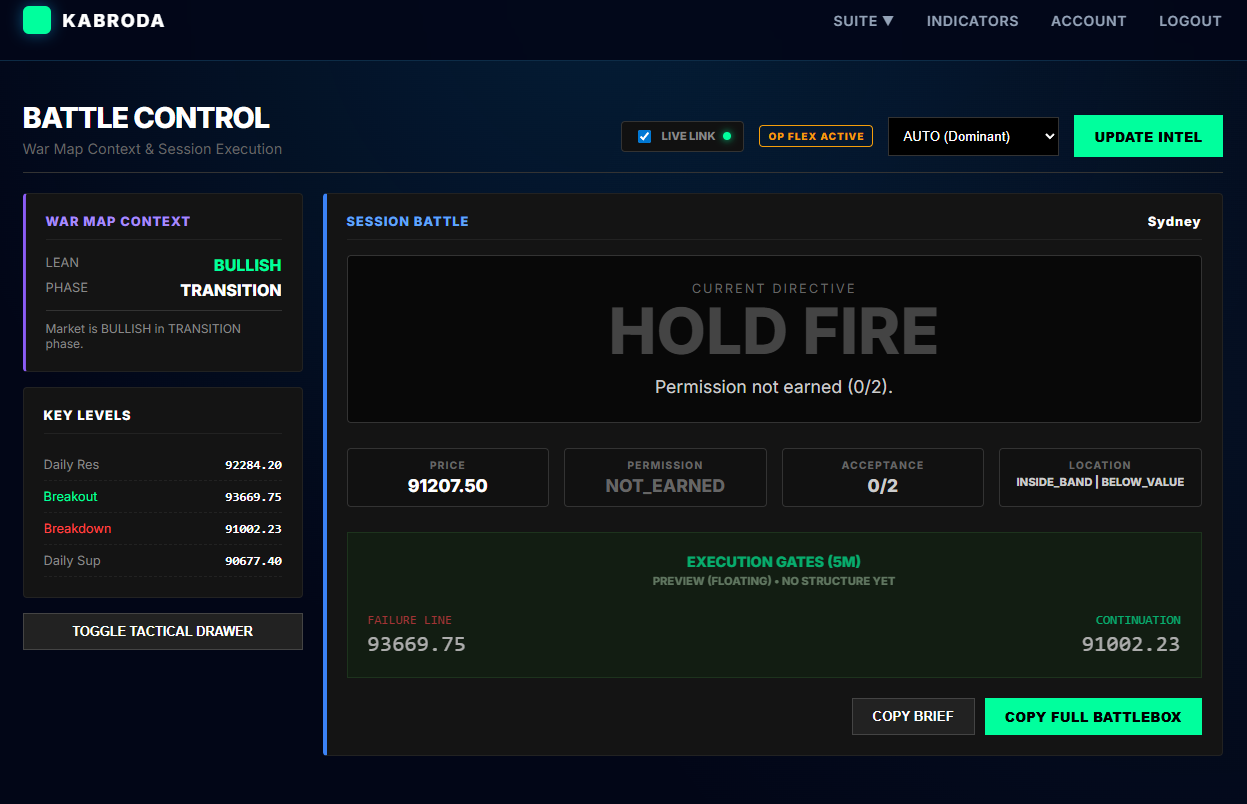Click the Failure Line value 93669.75
Image resolution: width=1247 pixels, height=804 pixels.
416,644
